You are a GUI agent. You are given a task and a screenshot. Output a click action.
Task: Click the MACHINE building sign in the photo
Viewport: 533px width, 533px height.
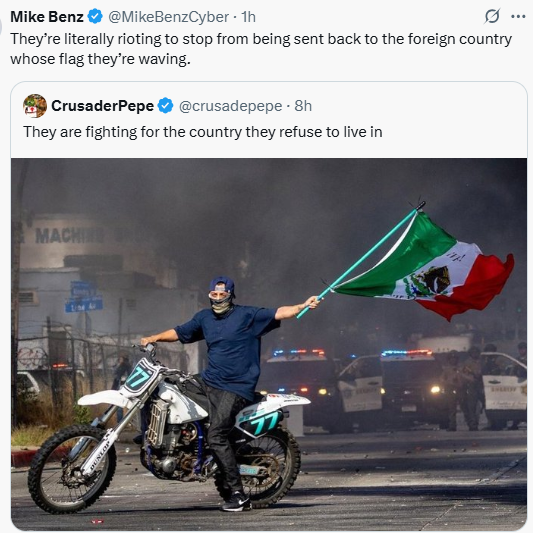coord(70,235)
